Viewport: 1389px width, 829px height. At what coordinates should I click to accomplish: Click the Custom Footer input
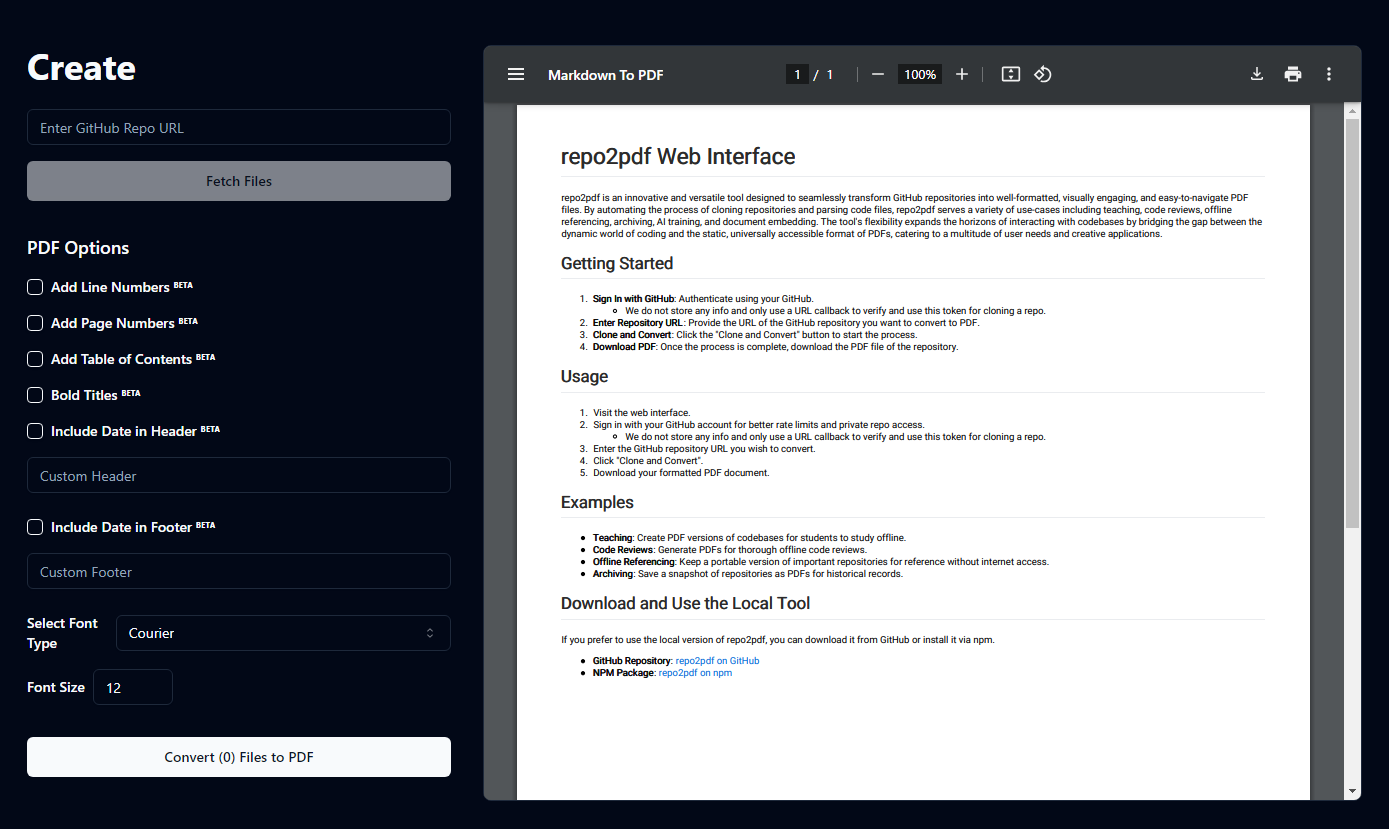[x=239, y=572]
